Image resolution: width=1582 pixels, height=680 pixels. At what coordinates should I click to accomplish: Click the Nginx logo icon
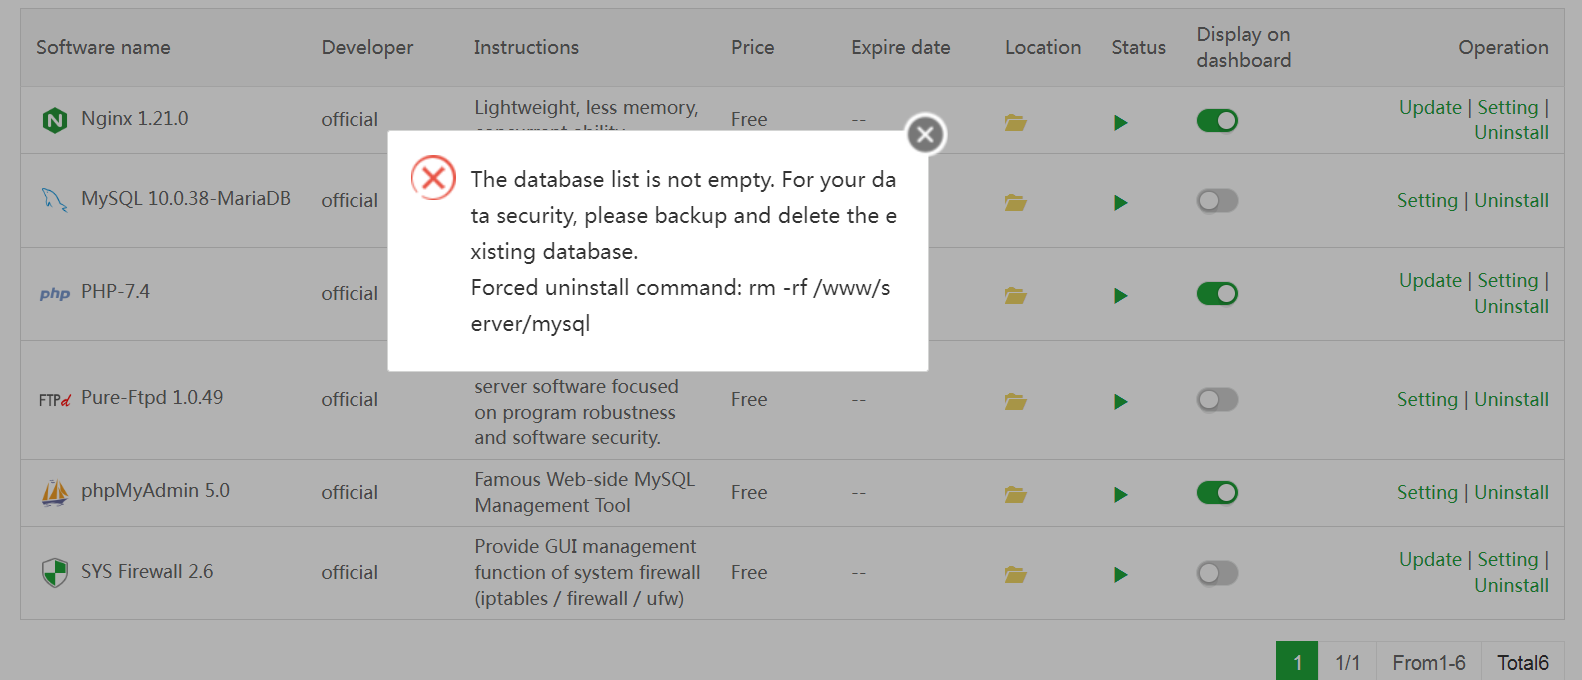[54, 120]
